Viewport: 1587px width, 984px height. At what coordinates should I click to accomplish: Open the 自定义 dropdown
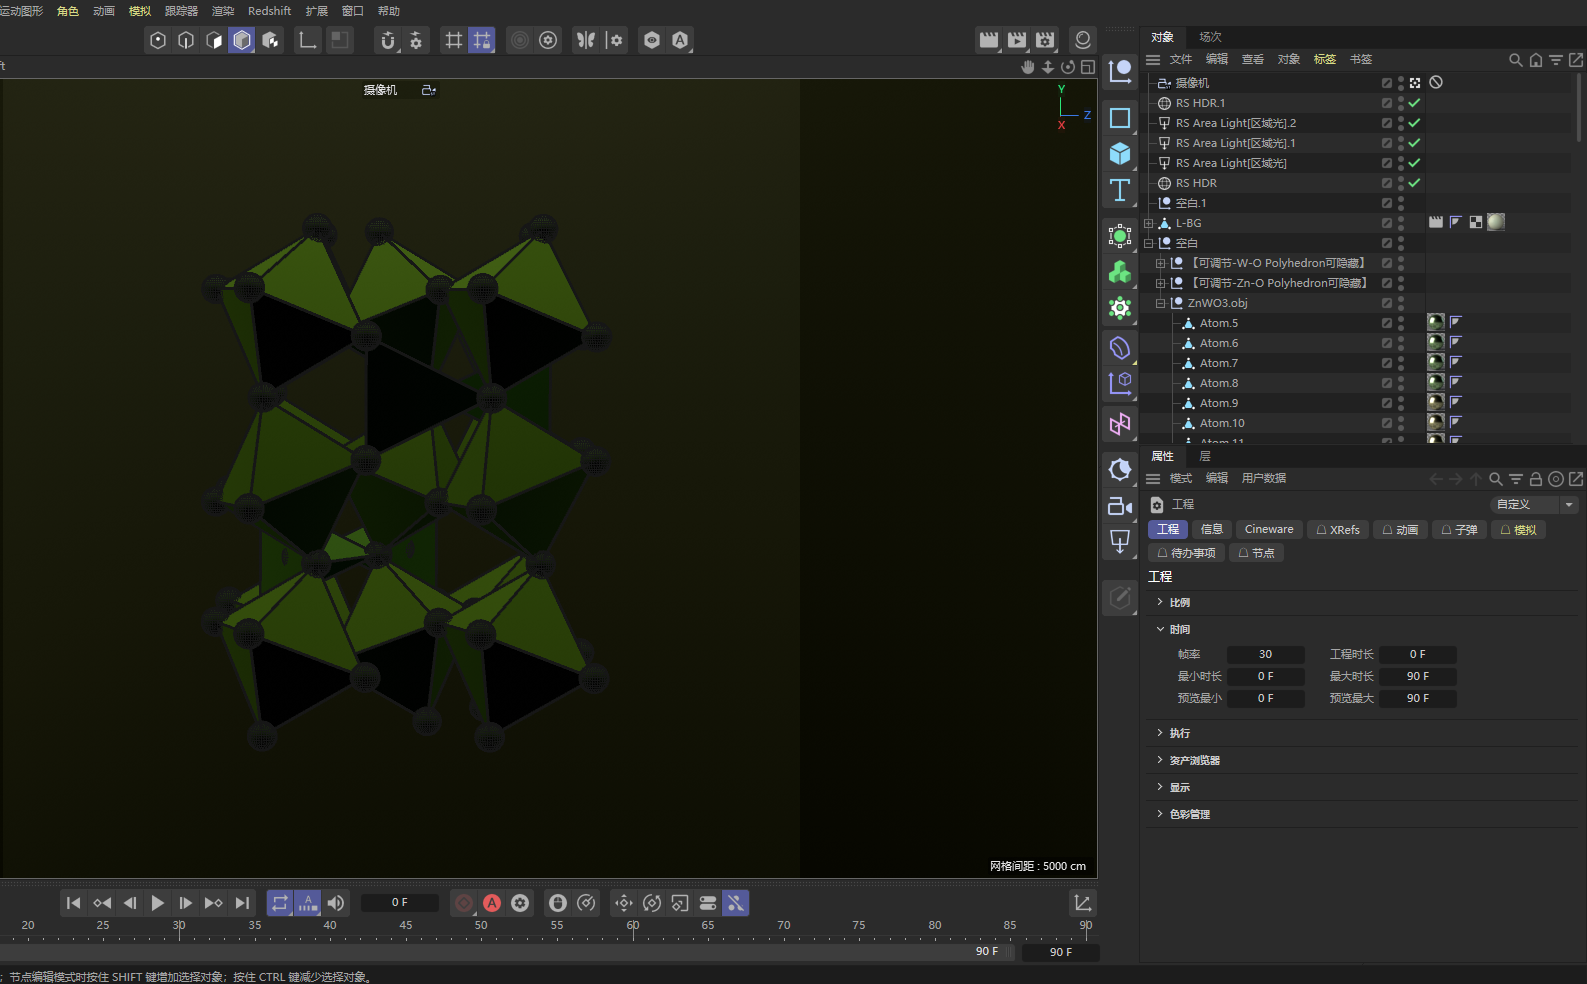point(1534,505)
